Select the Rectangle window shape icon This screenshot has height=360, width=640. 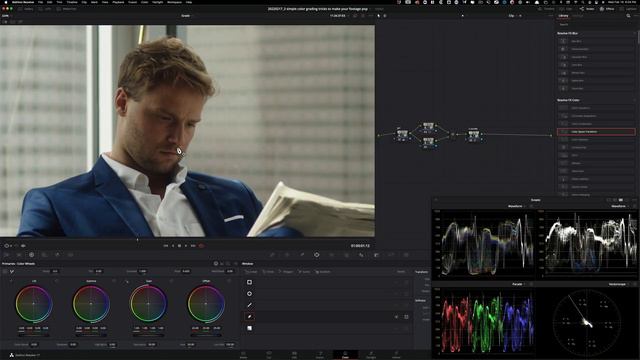(x=249, y=282)
